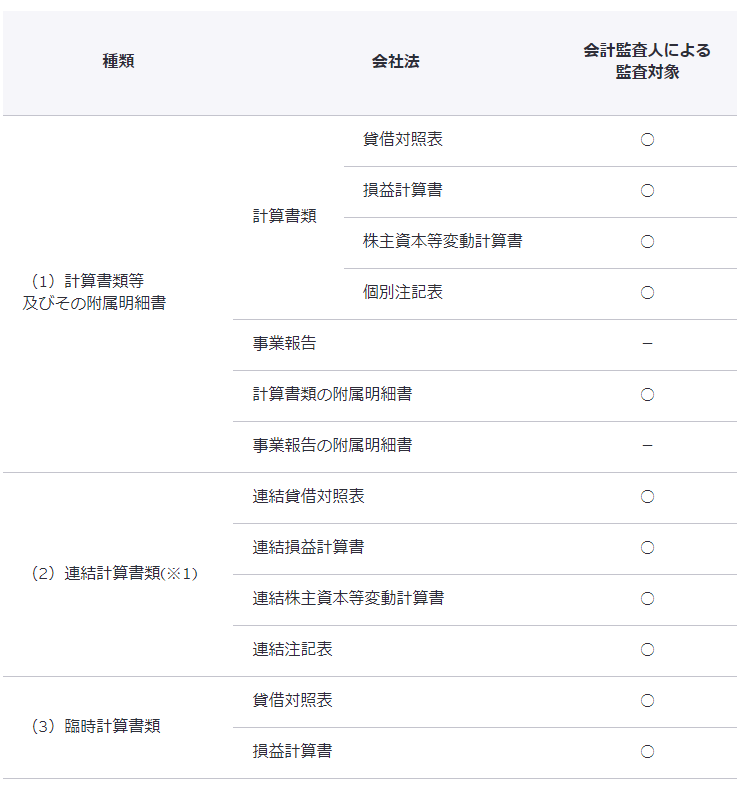Screen dimensions: 738x795
Task: Click the 計算書類 subgroup label
Action: point(284,217)
